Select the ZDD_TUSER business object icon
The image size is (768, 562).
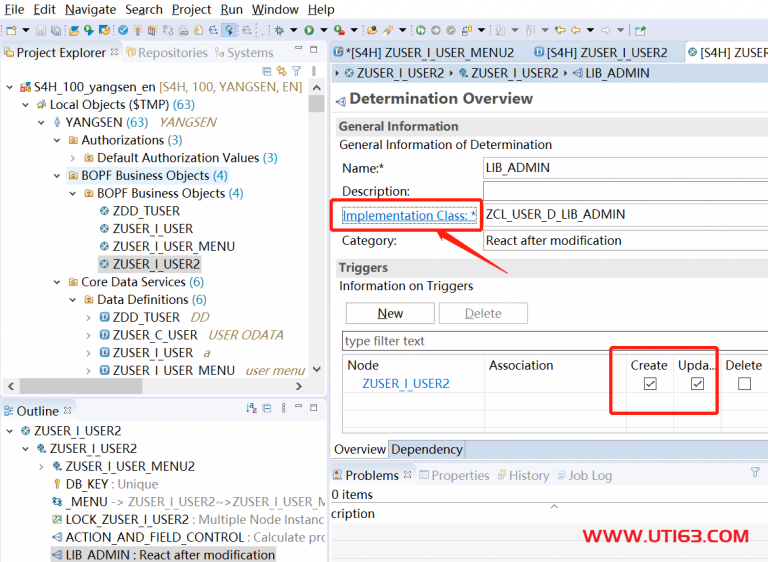[104, 211]
